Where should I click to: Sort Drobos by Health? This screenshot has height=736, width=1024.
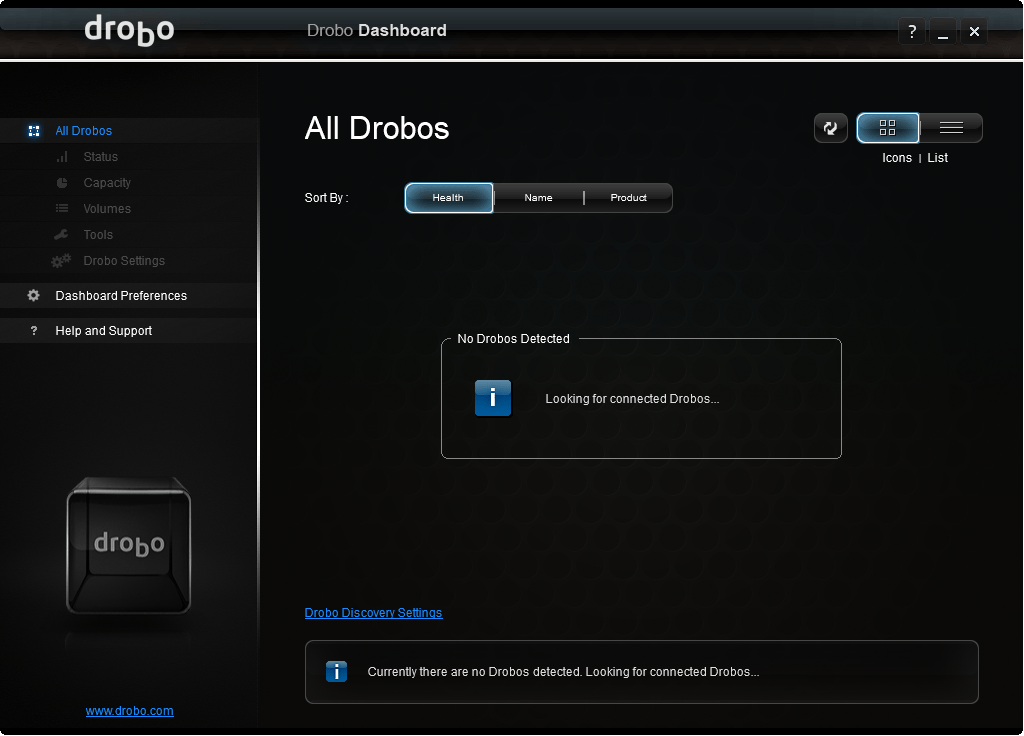click(x=448, y=198)
